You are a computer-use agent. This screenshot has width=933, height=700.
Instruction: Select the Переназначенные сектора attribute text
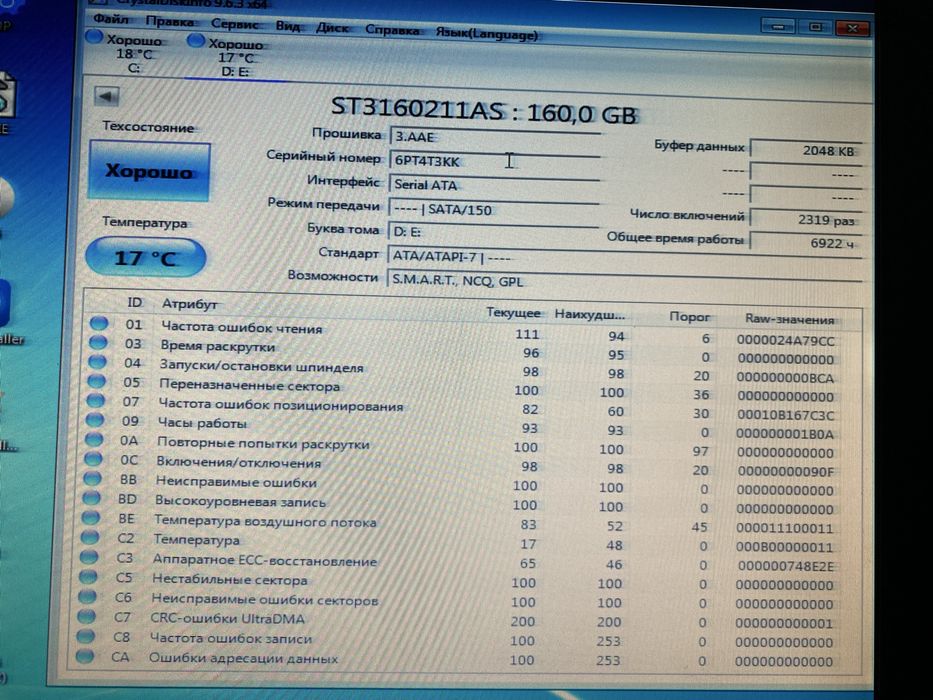[249, 385]
